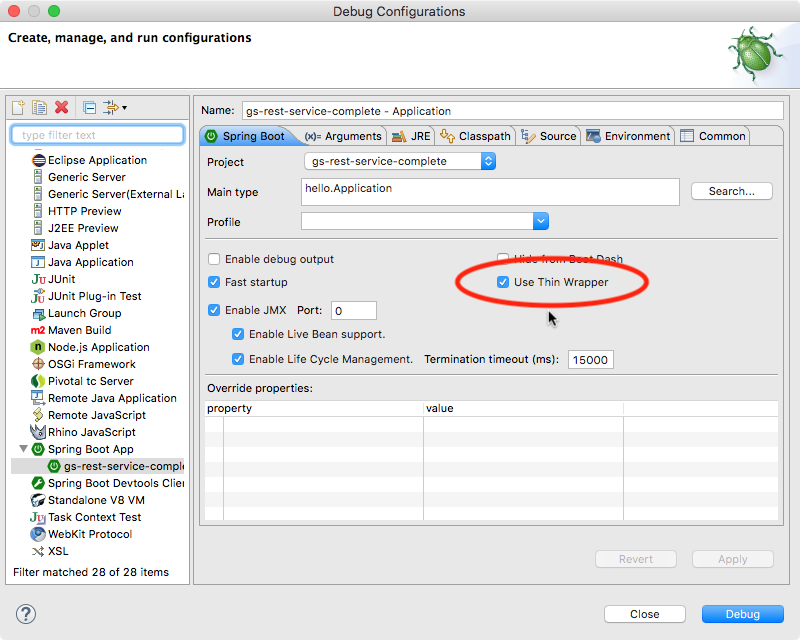The height and width of the screenshot is (640, 800).
Task: Switch to the JRE tab
Action: coord(411,136)
